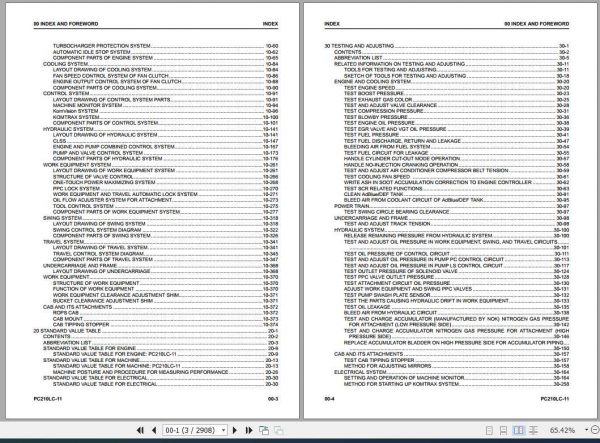
Task: Switch to single page layout
Action: pyautogui.click(x=489, y=430)
